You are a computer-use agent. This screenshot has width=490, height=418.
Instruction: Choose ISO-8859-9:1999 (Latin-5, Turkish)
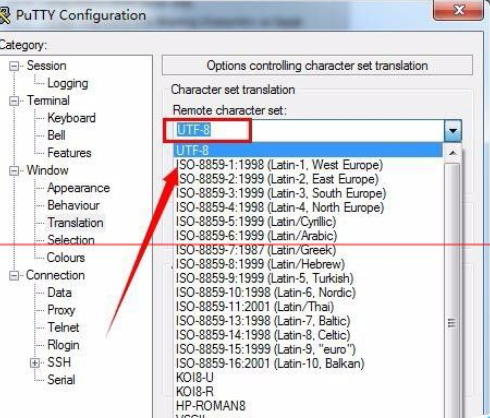(265, 278)
